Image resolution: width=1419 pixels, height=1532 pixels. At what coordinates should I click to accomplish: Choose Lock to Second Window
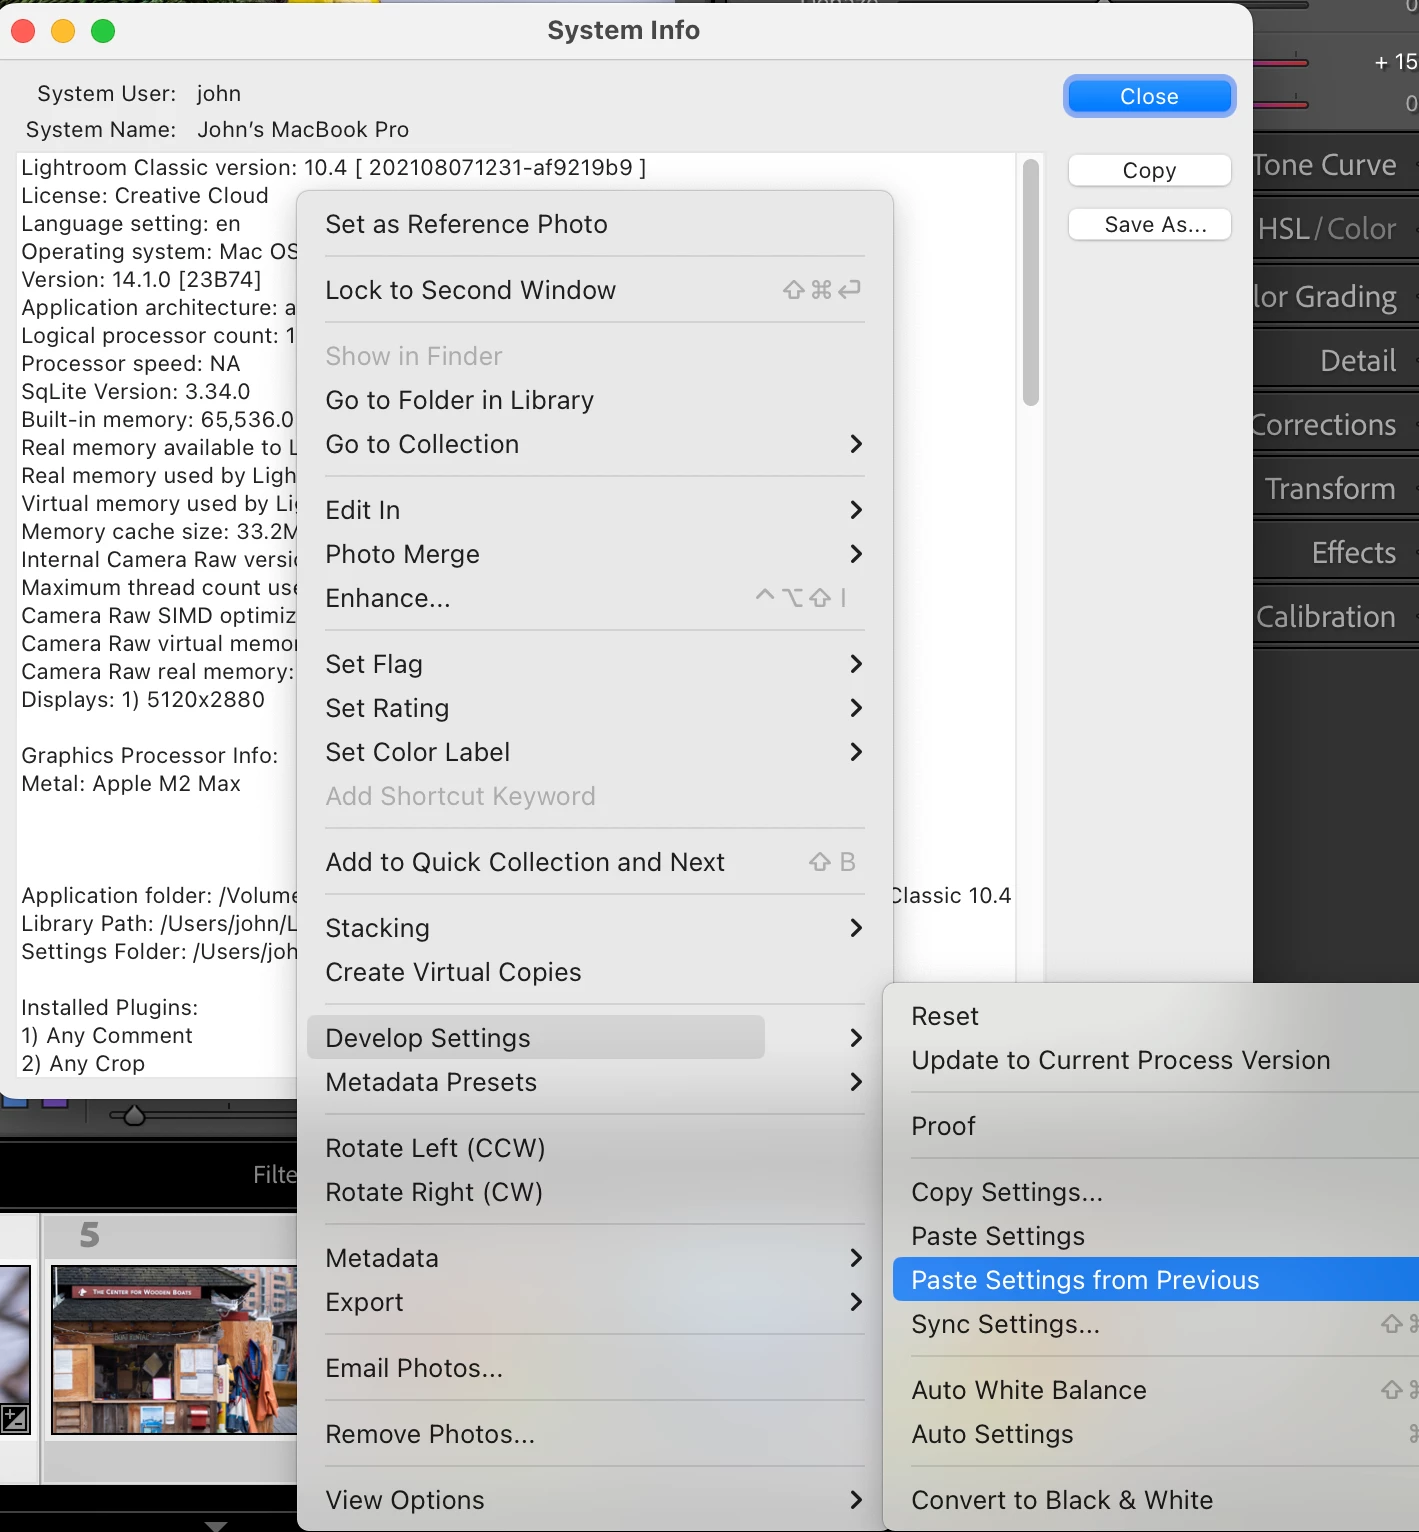pyautogui.click(x=594, y=290)
